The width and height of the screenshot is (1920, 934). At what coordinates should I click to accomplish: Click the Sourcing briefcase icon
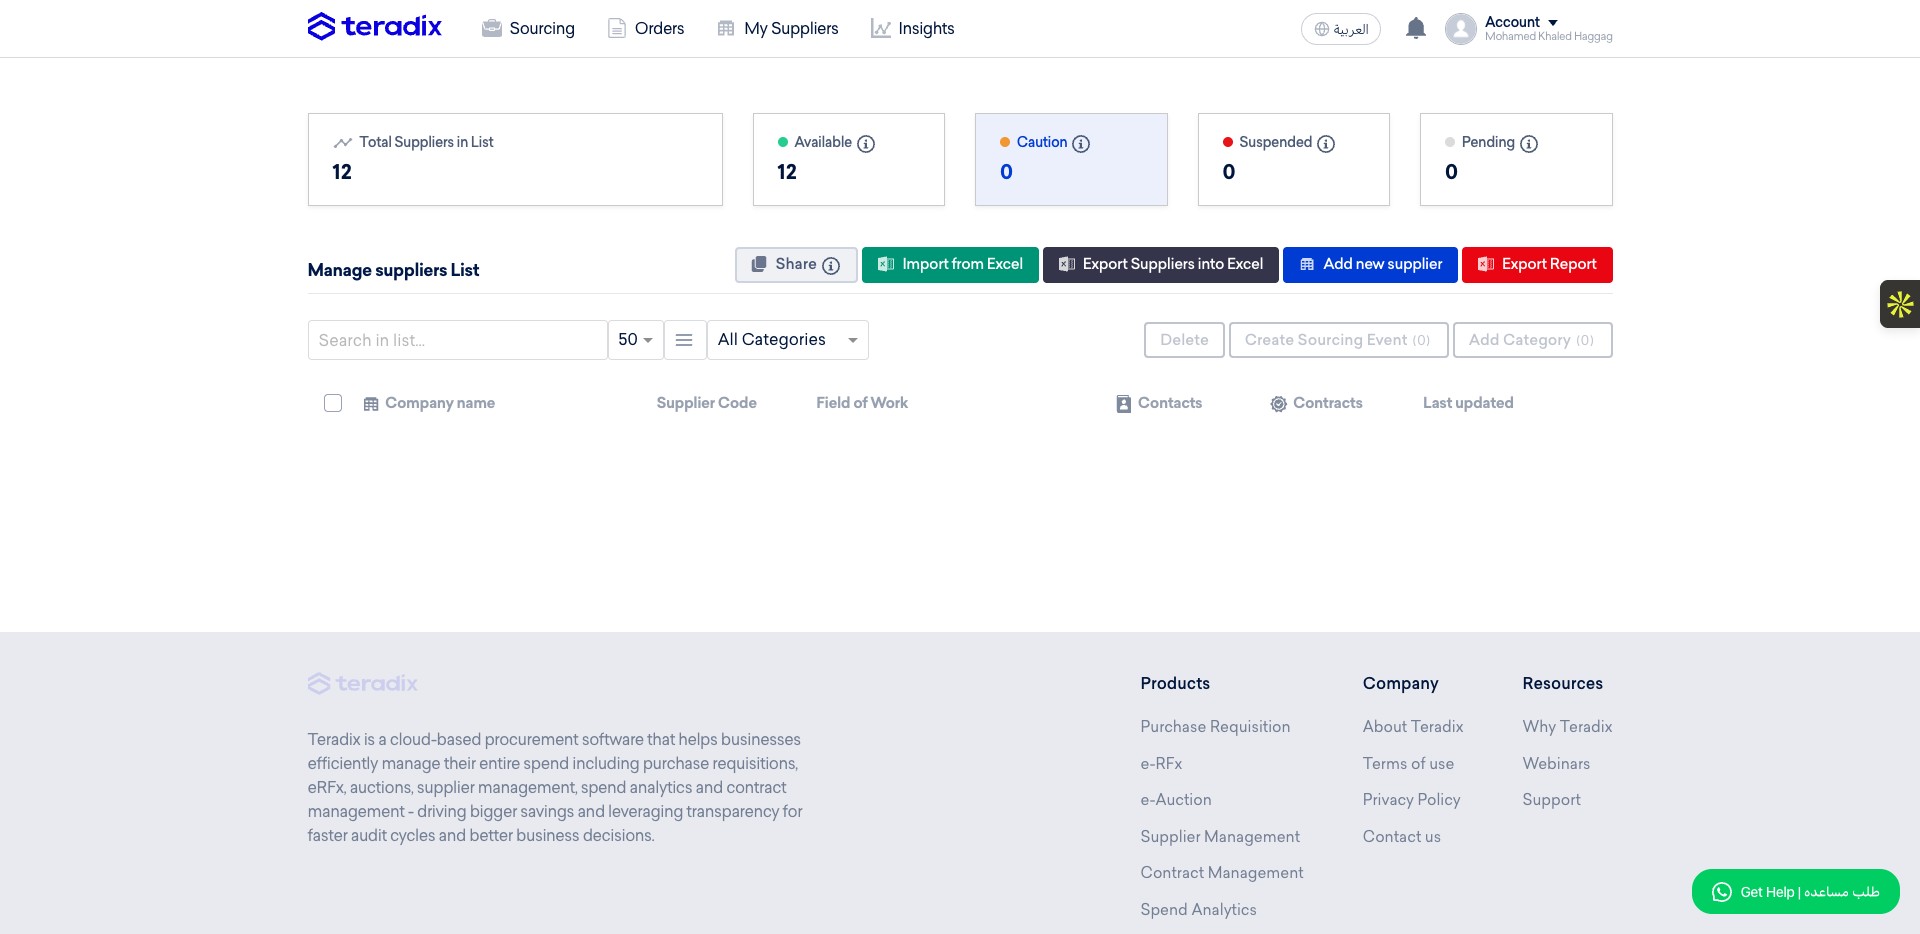491,28
